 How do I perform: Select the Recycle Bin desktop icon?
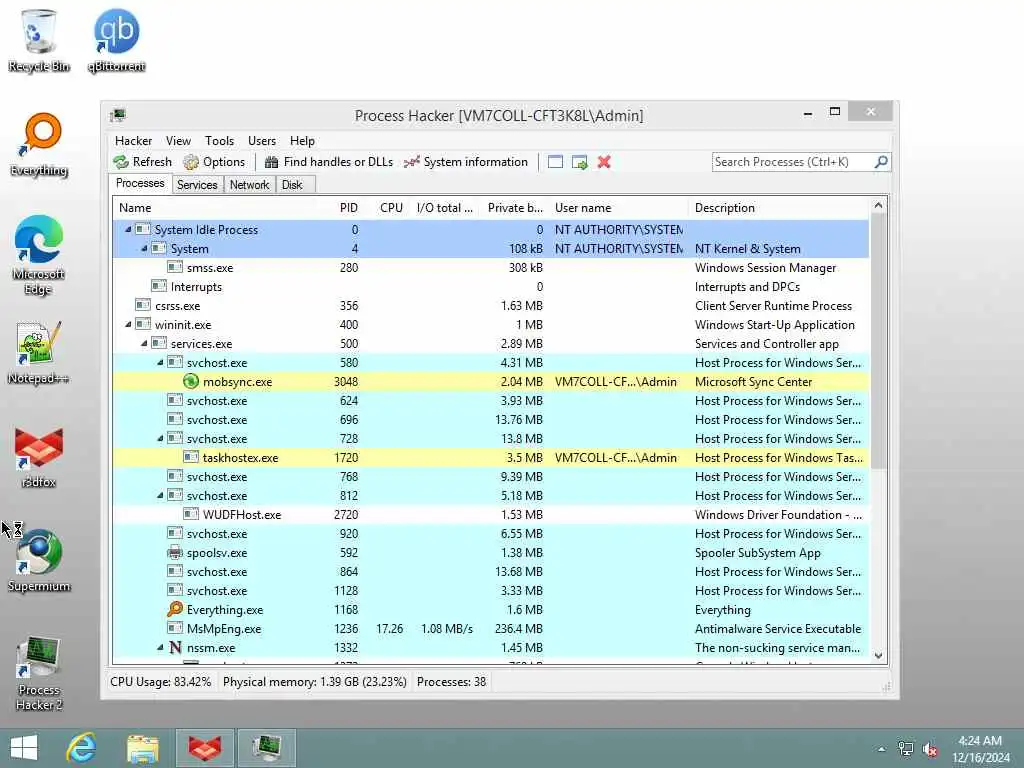[39, 40]
